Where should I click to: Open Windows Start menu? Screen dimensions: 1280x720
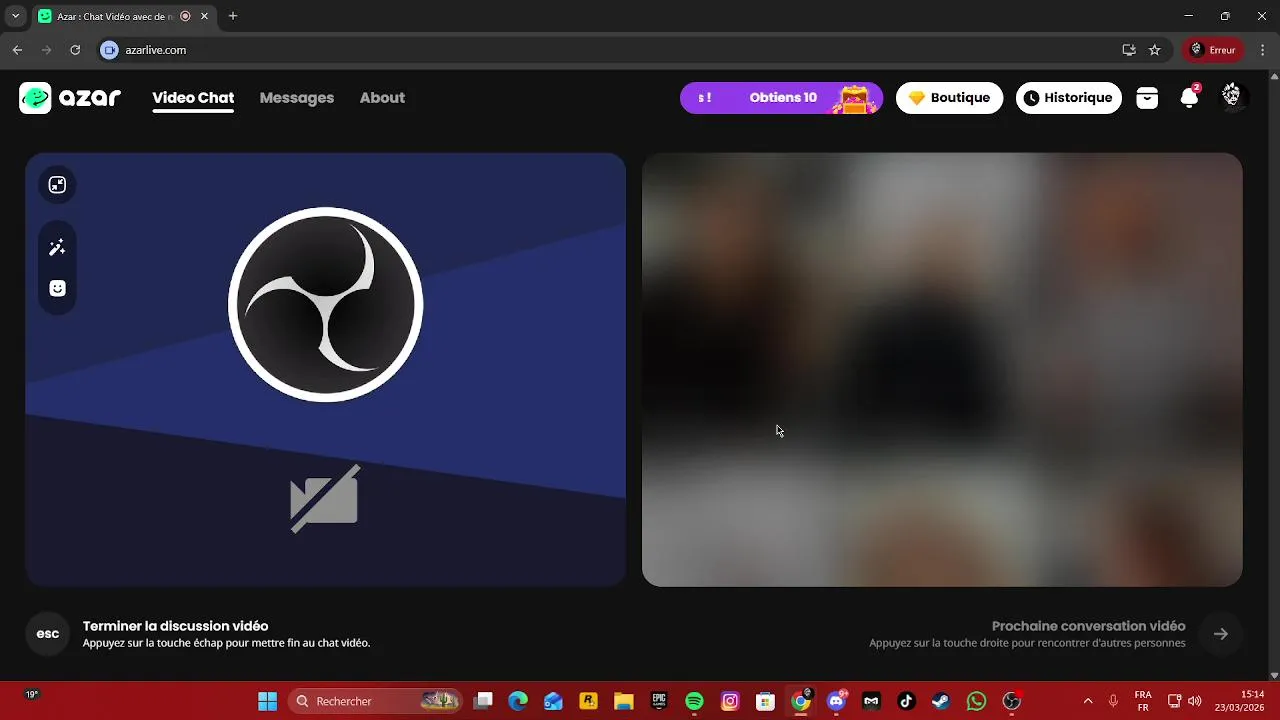pyautogui.click(x=267, y=701)
